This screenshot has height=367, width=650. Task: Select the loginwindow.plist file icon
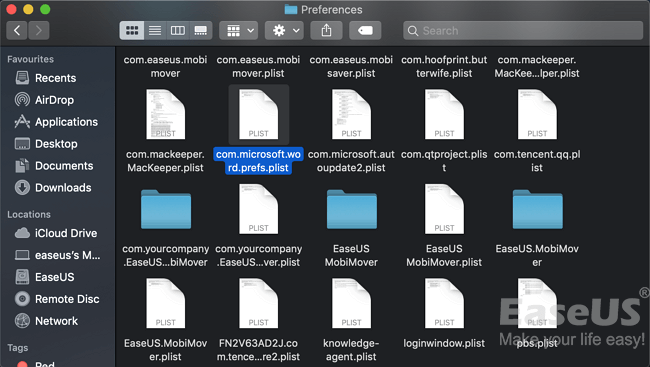pyautogui.click(x=444, y=304)
